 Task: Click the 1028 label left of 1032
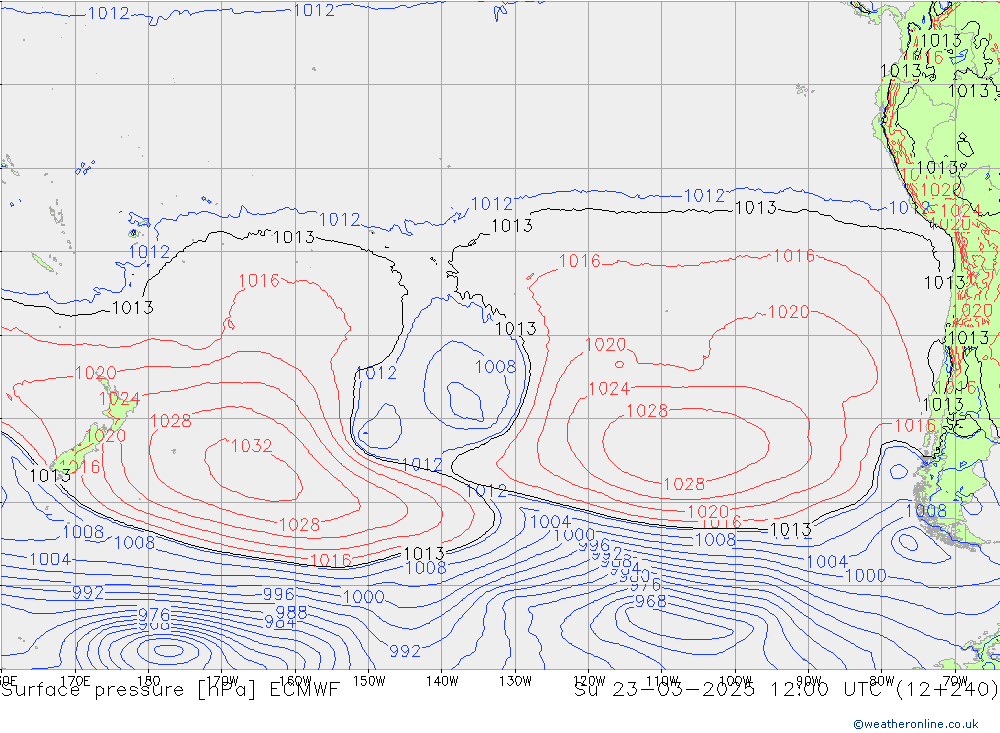[170, 420]
